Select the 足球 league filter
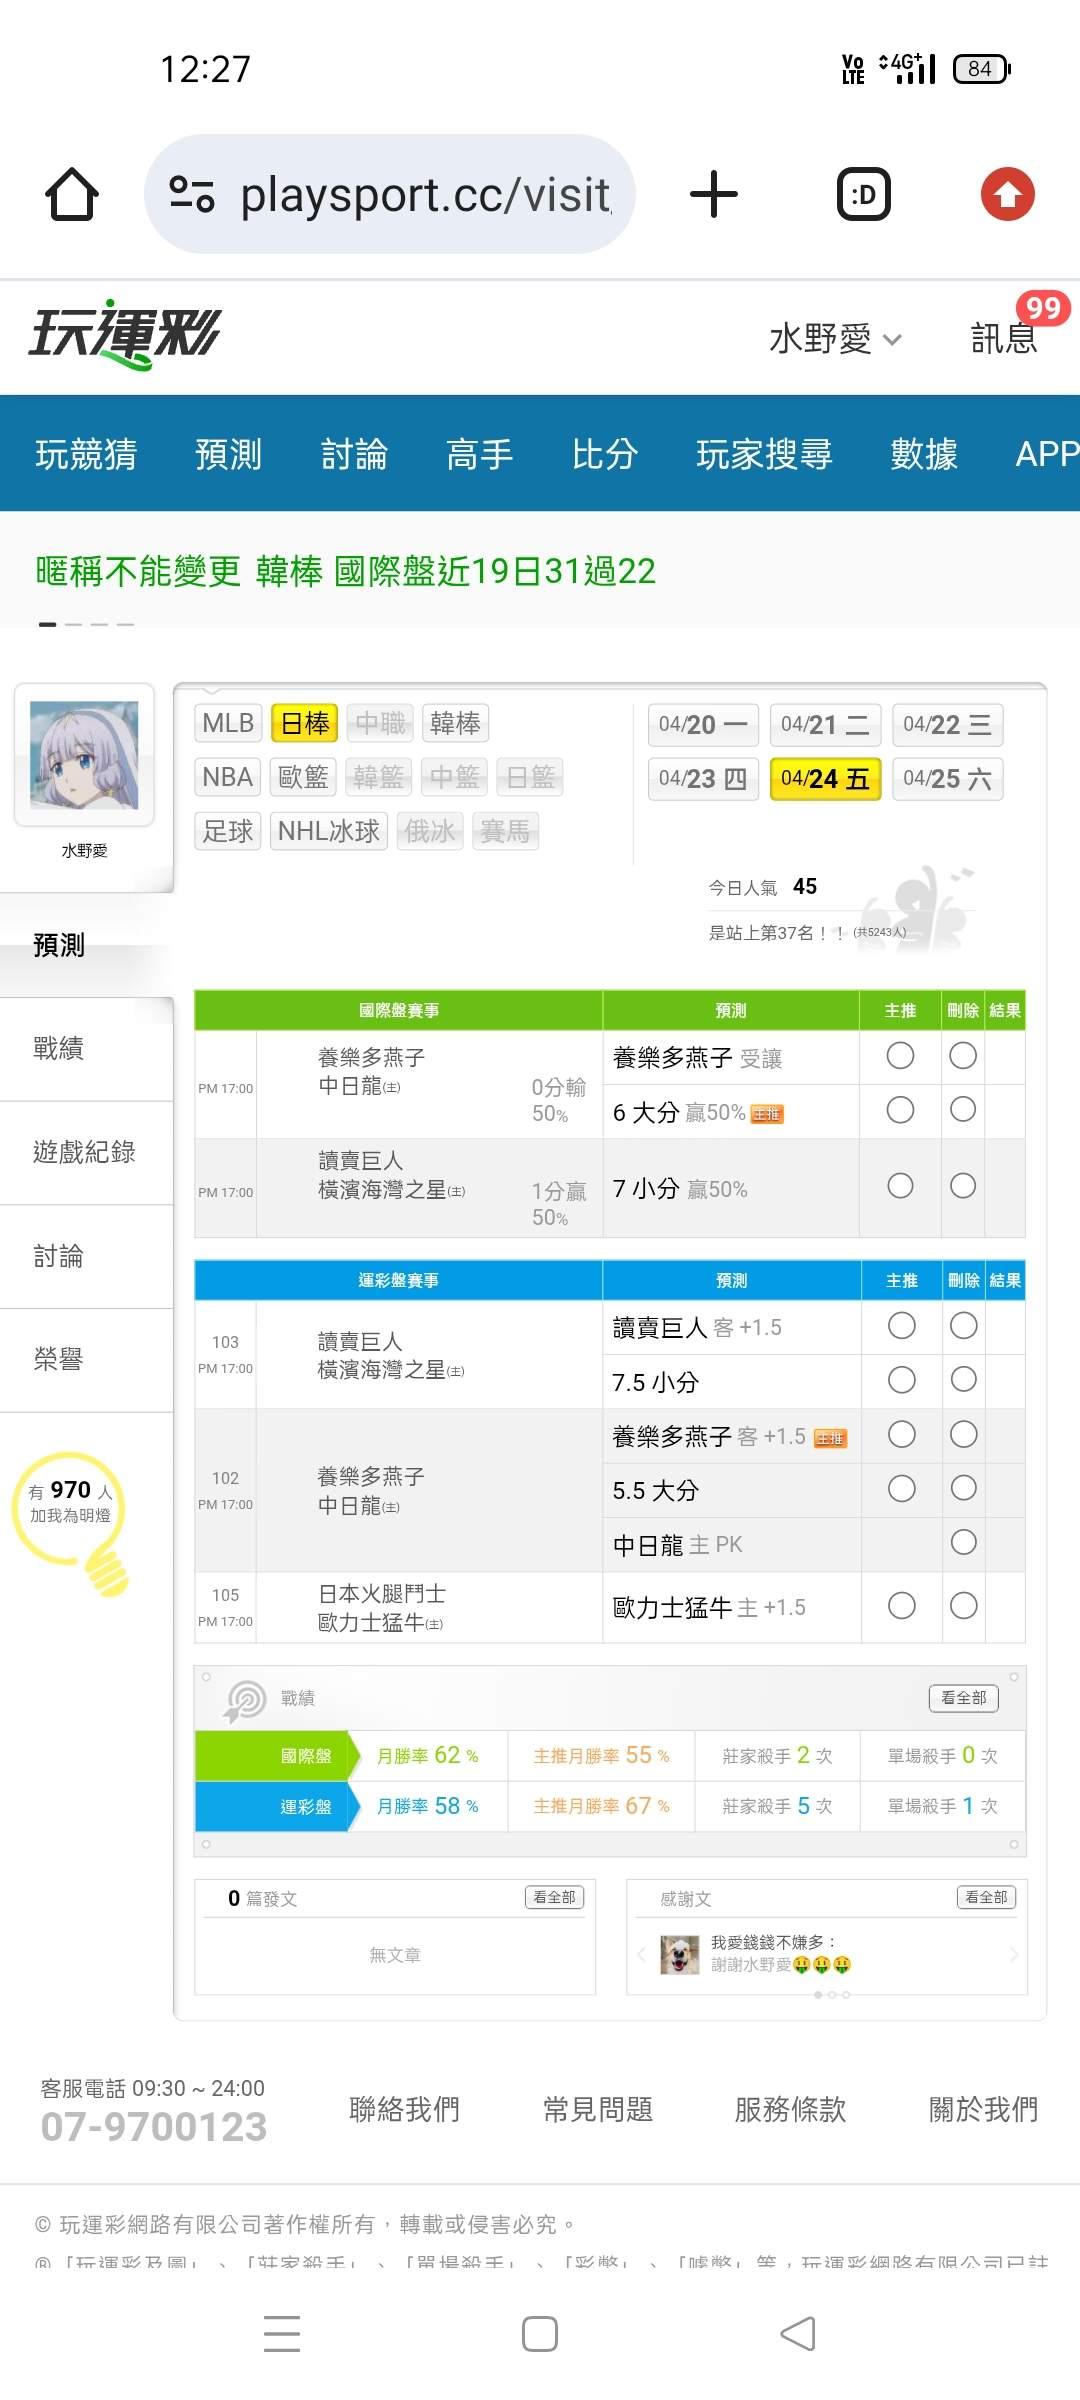Screen dimensions: 1080x2400 228,831
